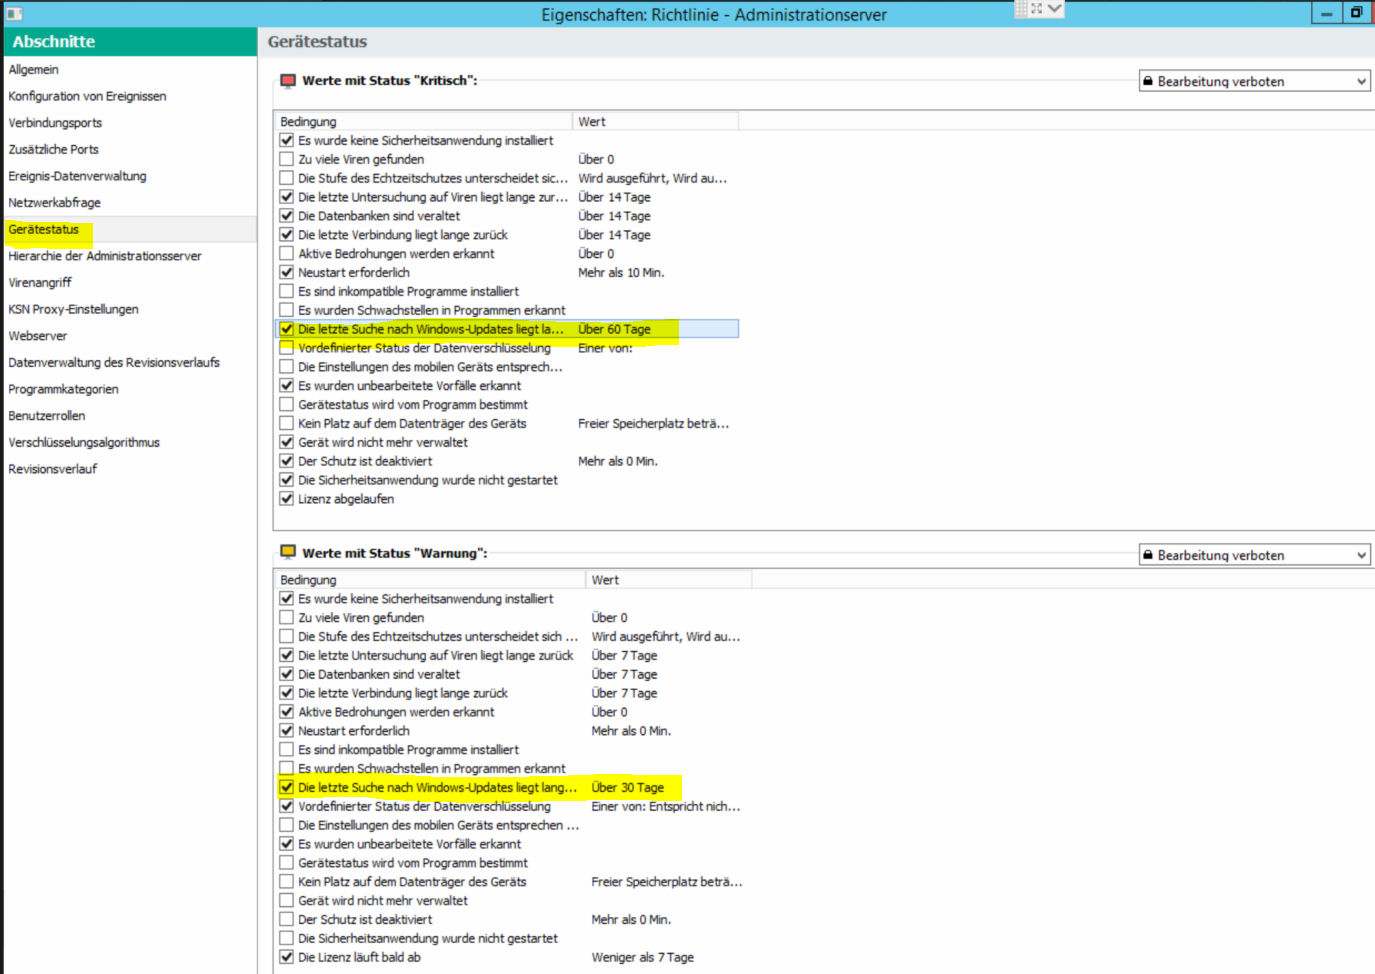Image resolution: width=1375 pixels, height=974 pixels.
Task: Open "Datenverwaltung des Revisionsverlaufs" section
Action: [114, 362]
